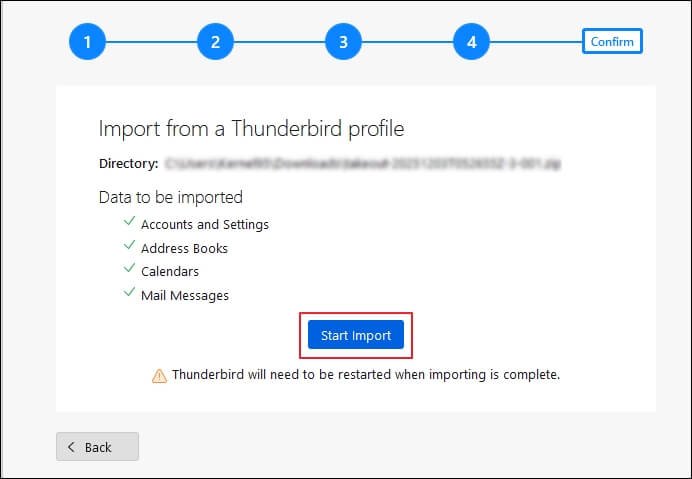The image size is (692, 479).
Task: Click 'Data to be imported' subheading
Action: [171, 197]
